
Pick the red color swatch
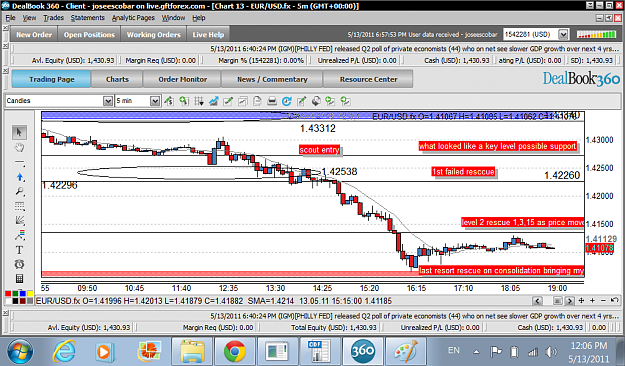(x=8, y=293)
